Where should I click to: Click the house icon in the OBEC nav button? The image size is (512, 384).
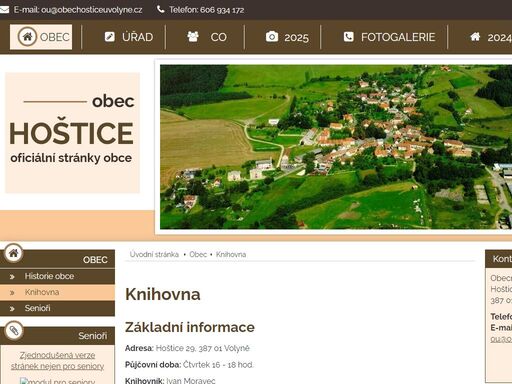coord(27,36)
